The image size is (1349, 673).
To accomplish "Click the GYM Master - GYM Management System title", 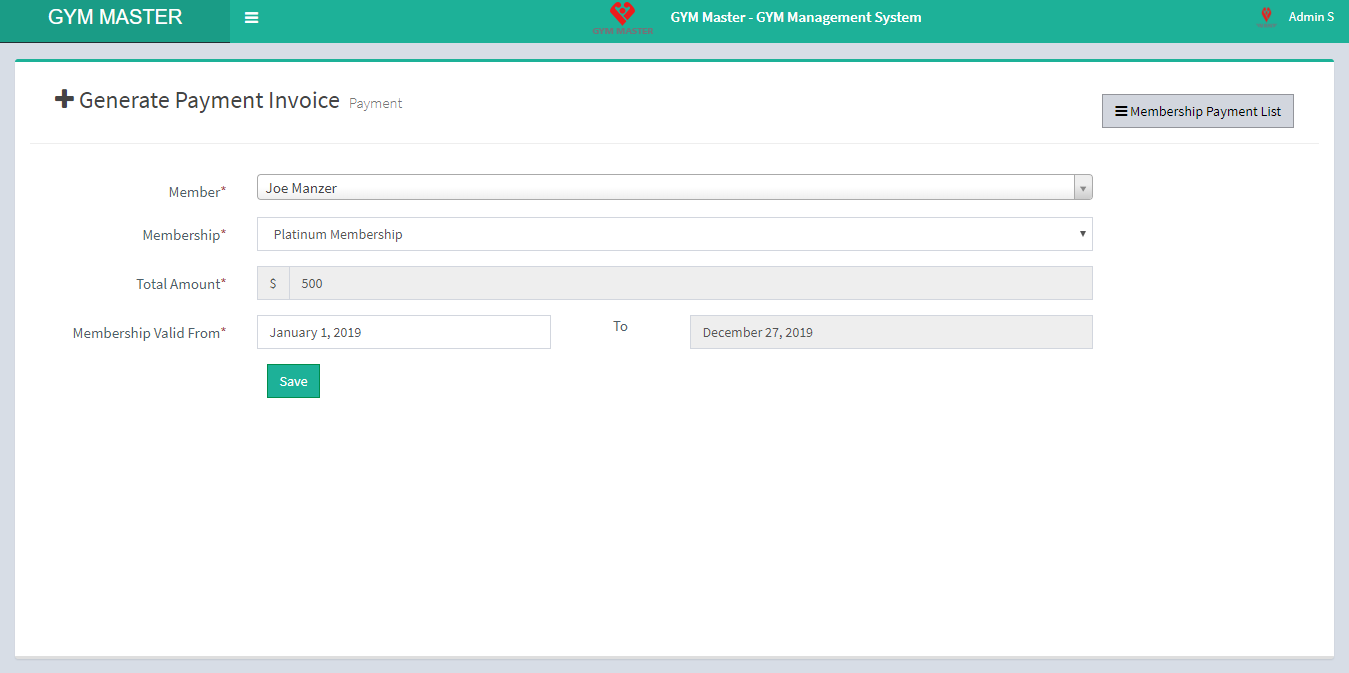I will (x=796, y=17).
